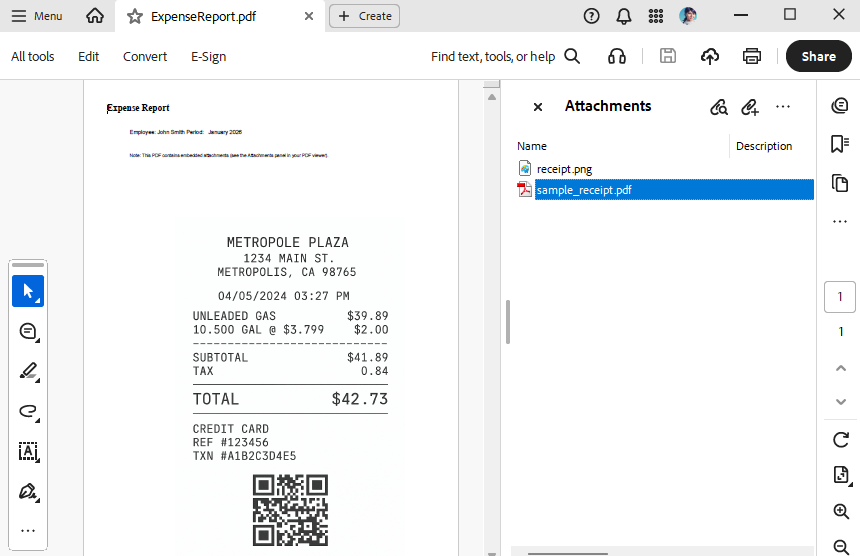The height and width of the screenshot is (556, 860).
Task: Zoom out with the magnifier minus
Action: pos(841,547)
